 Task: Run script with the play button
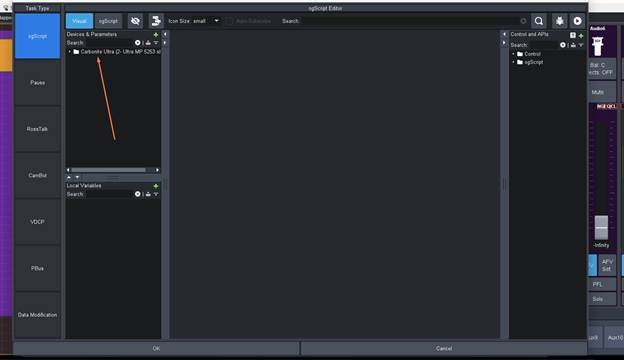(x=577, y=21)
